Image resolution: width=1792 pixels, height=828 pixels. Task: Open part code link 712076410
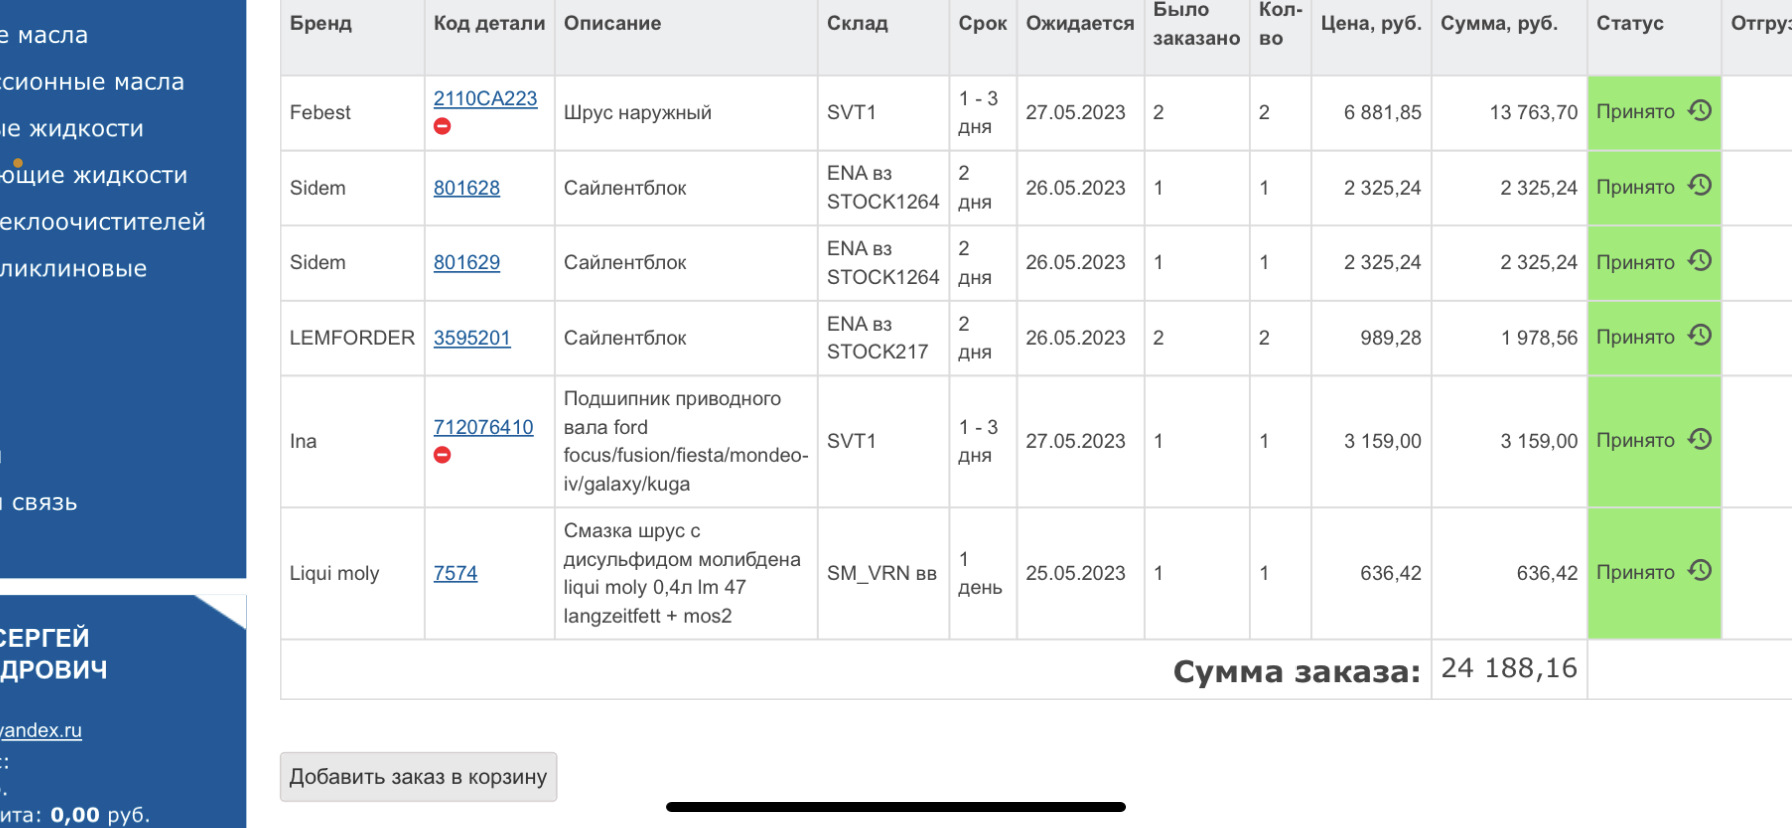coord(483,427)
